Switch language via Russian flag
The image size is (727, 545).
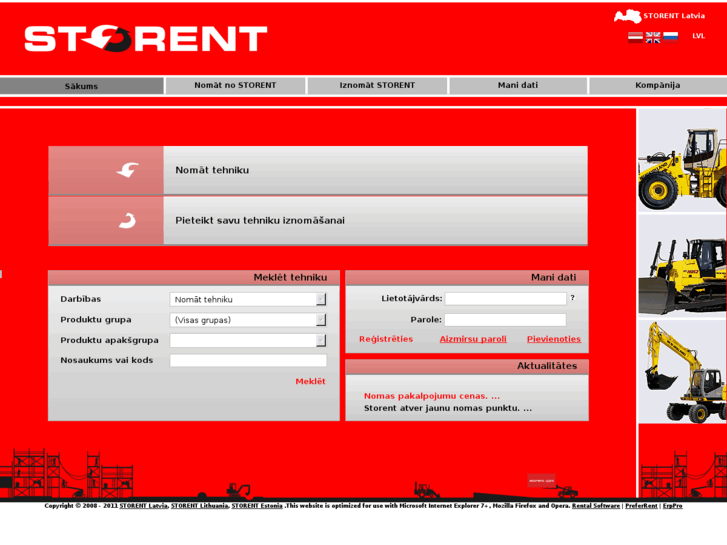pyautogui.click(x=670, y=37)
